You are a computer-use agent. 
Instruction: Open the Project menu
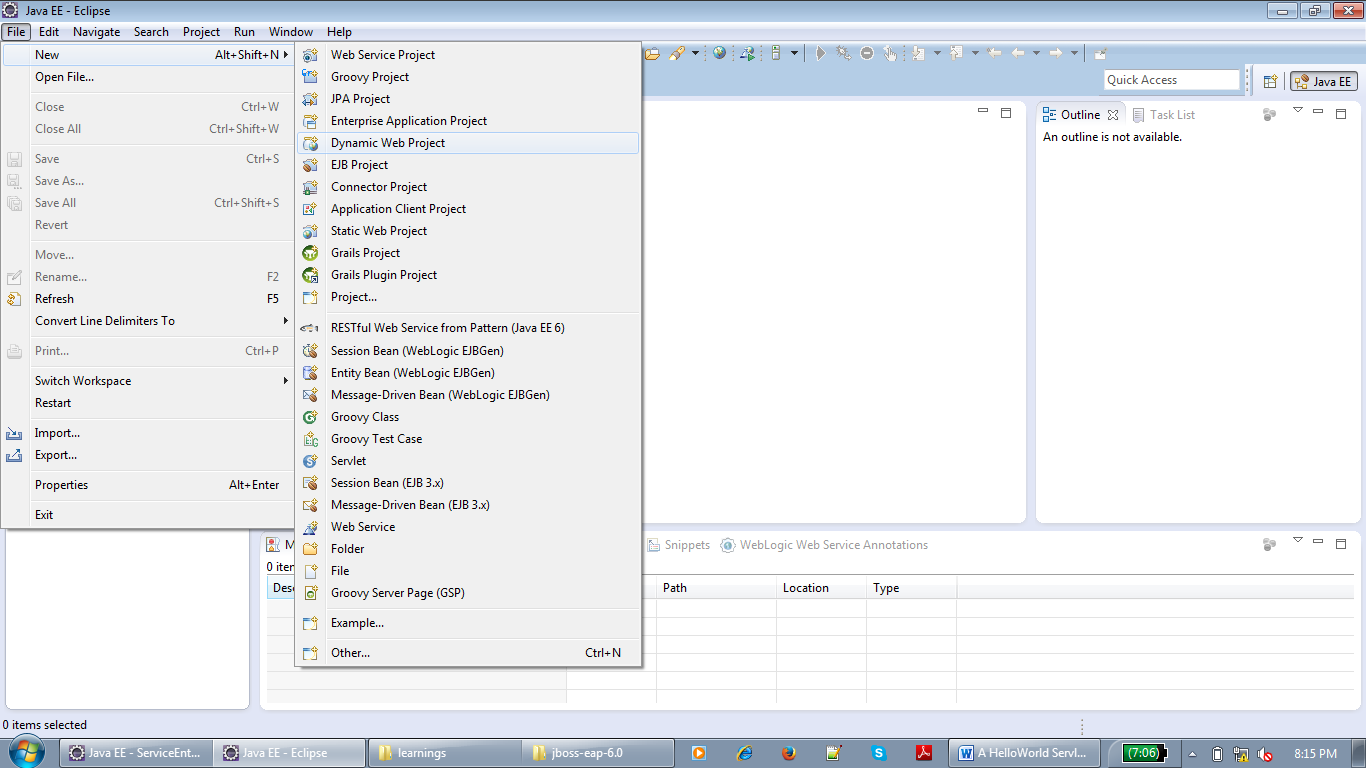[201, 32]
